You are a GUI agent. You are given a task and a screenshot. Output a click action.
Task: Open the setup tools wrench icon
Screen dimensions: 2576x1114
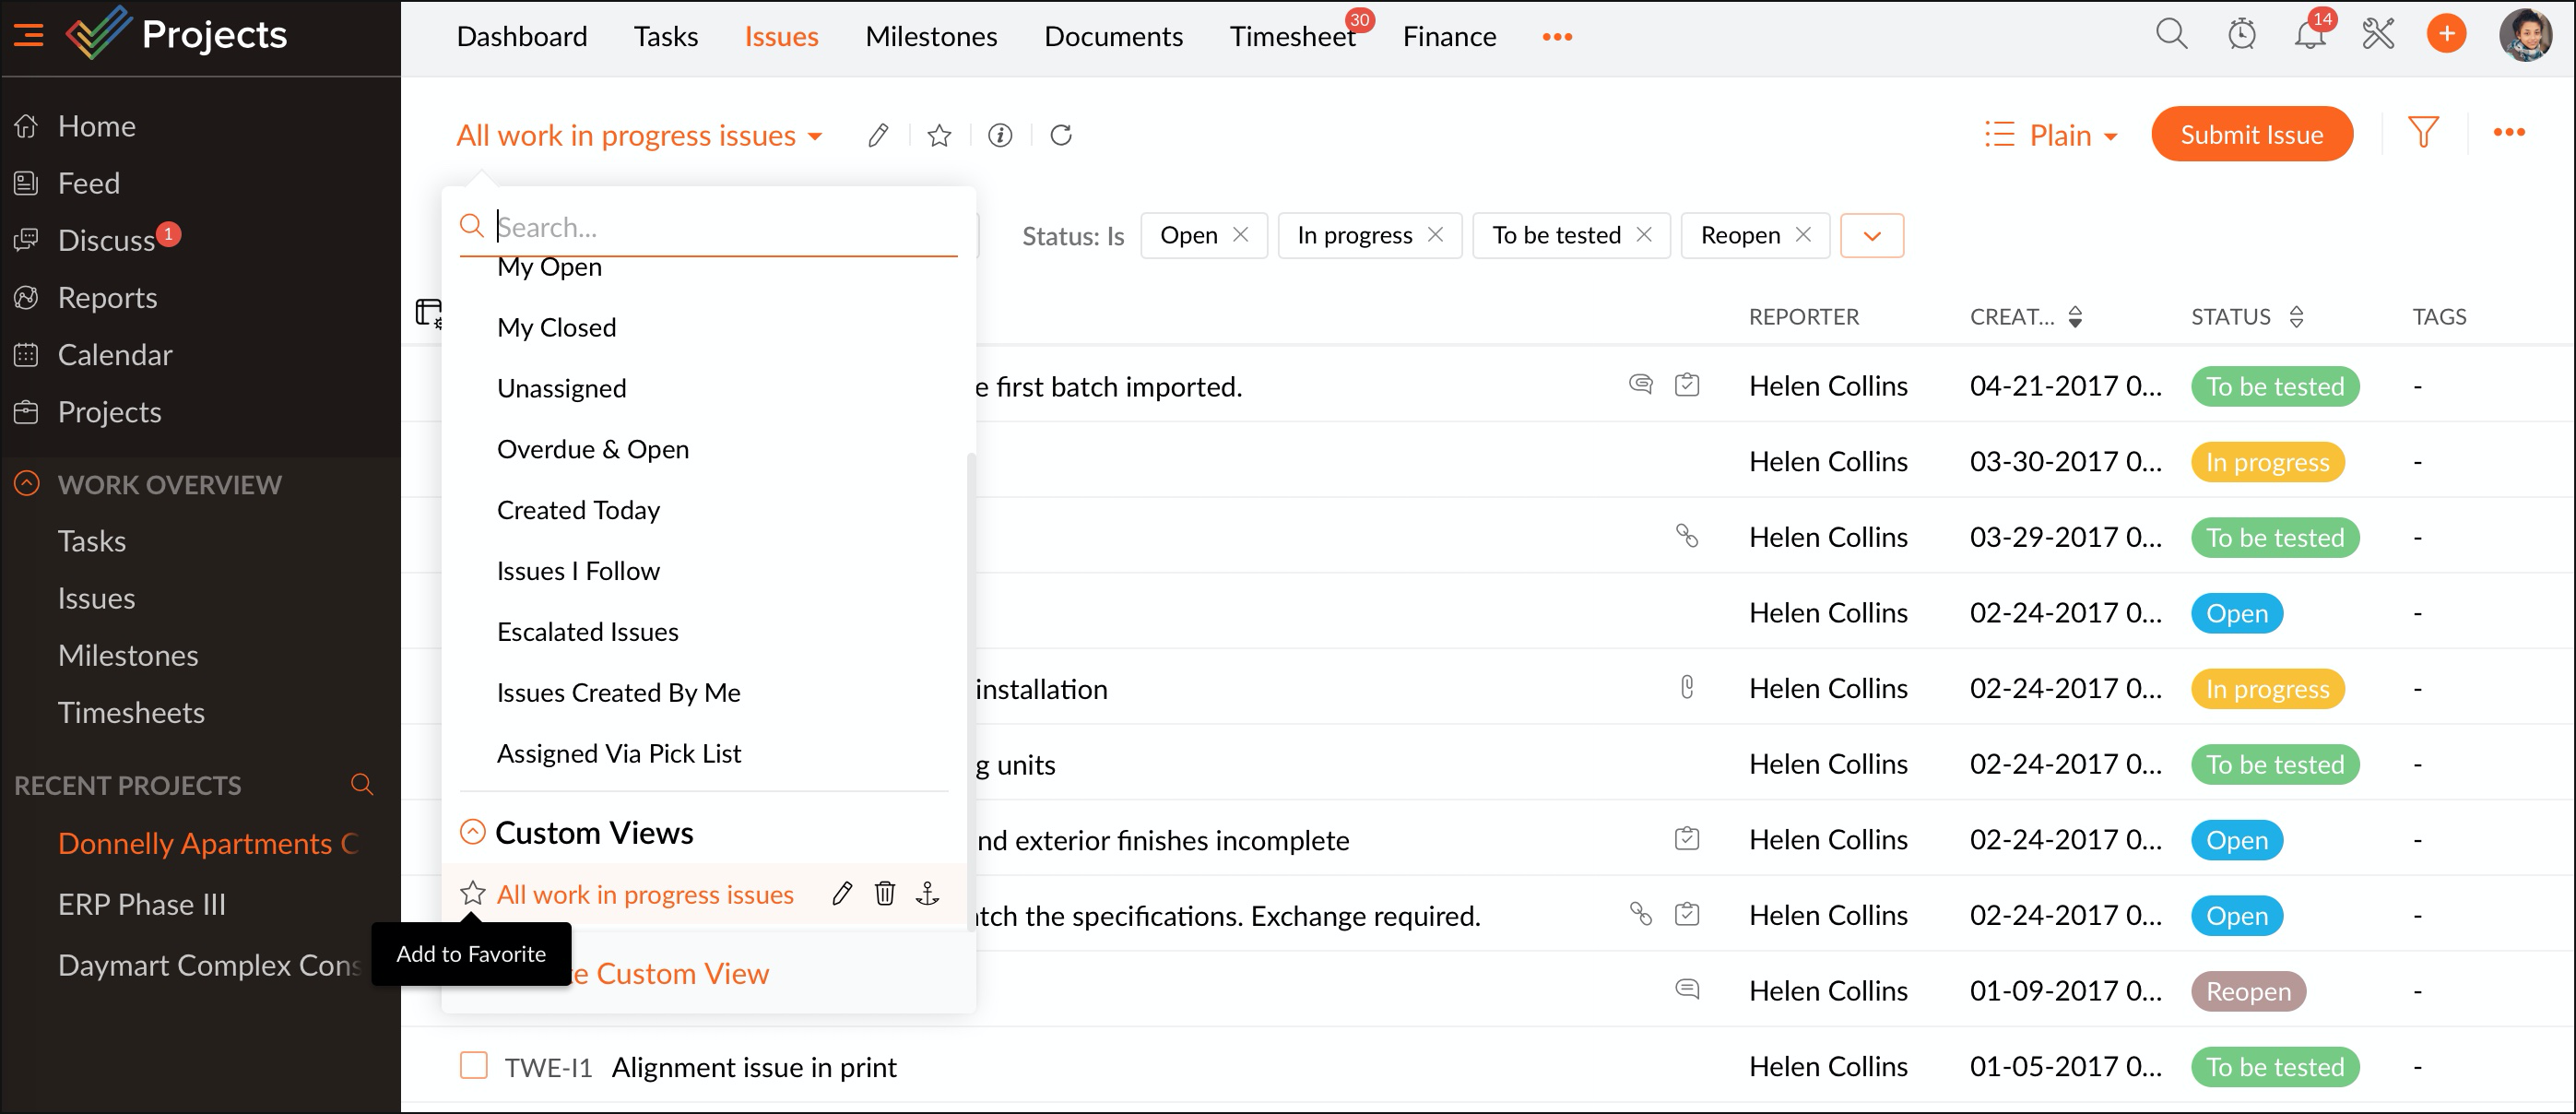2377,35
